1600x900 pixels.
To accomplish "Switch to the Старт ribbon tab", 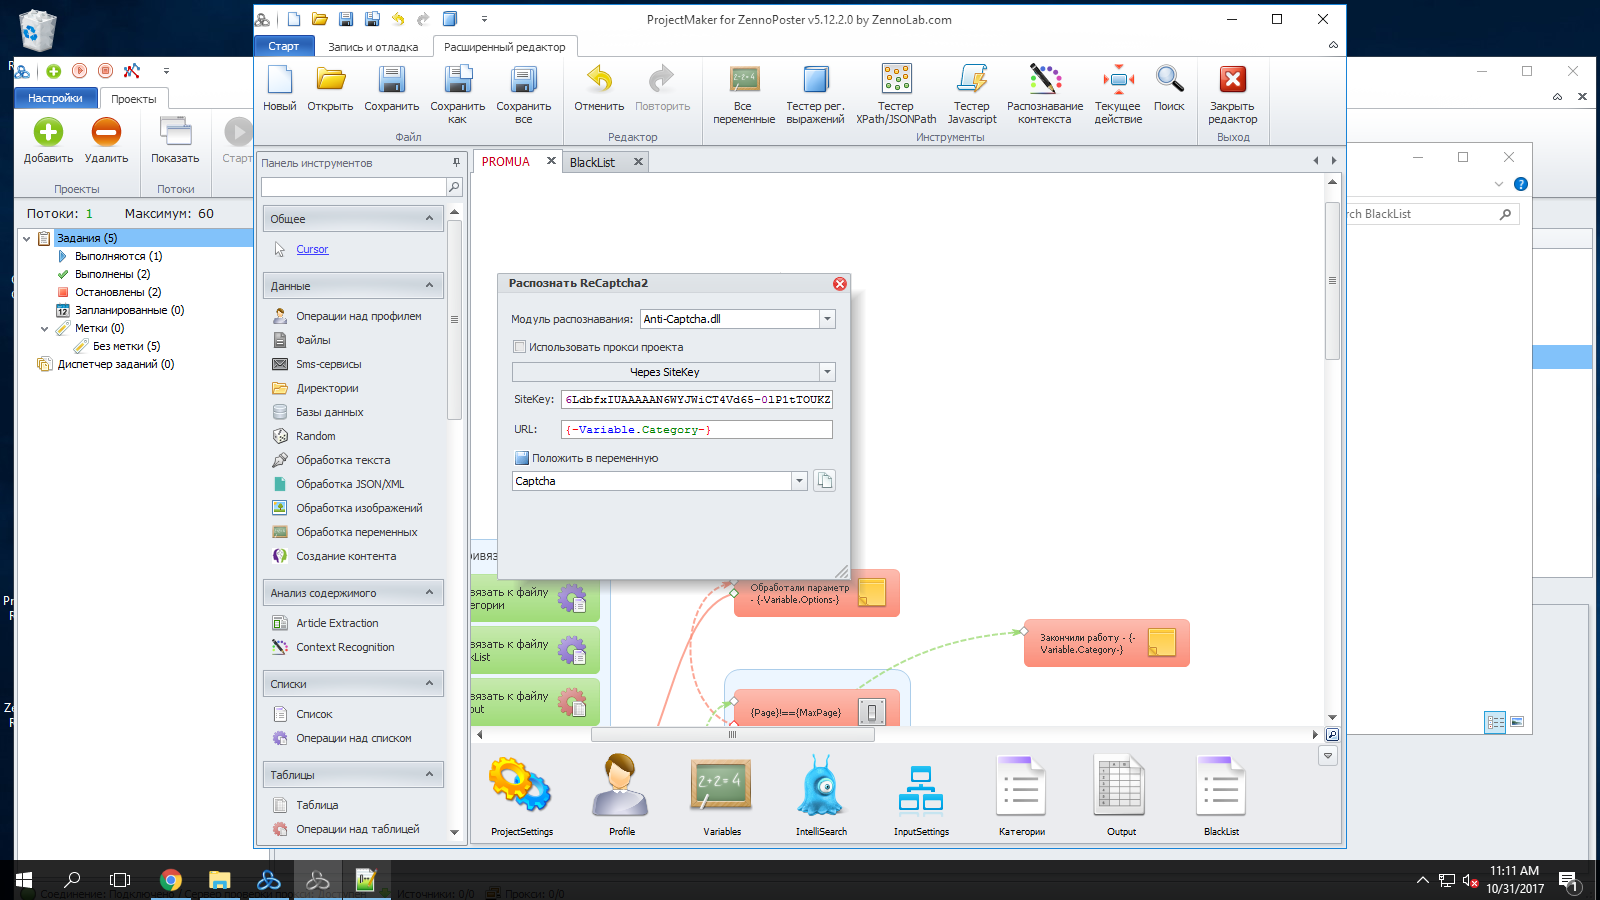I will tap(283, 46).
